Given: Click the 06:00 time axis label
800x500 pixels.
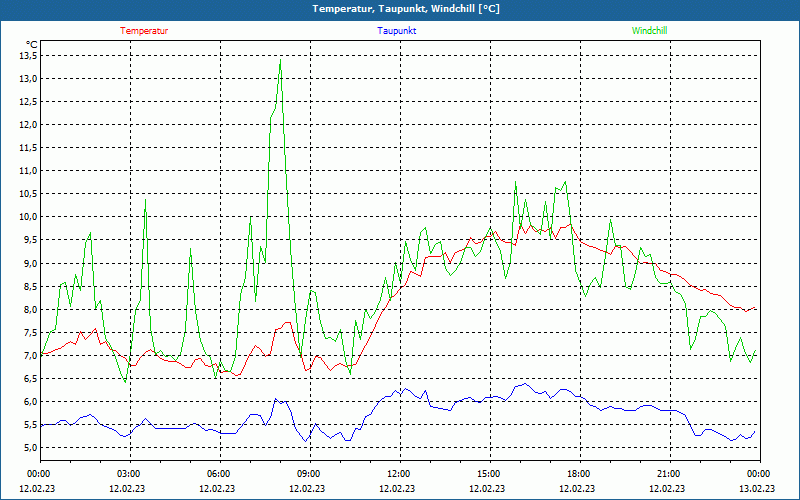Looking at the screenshot, I should (220, 474).
